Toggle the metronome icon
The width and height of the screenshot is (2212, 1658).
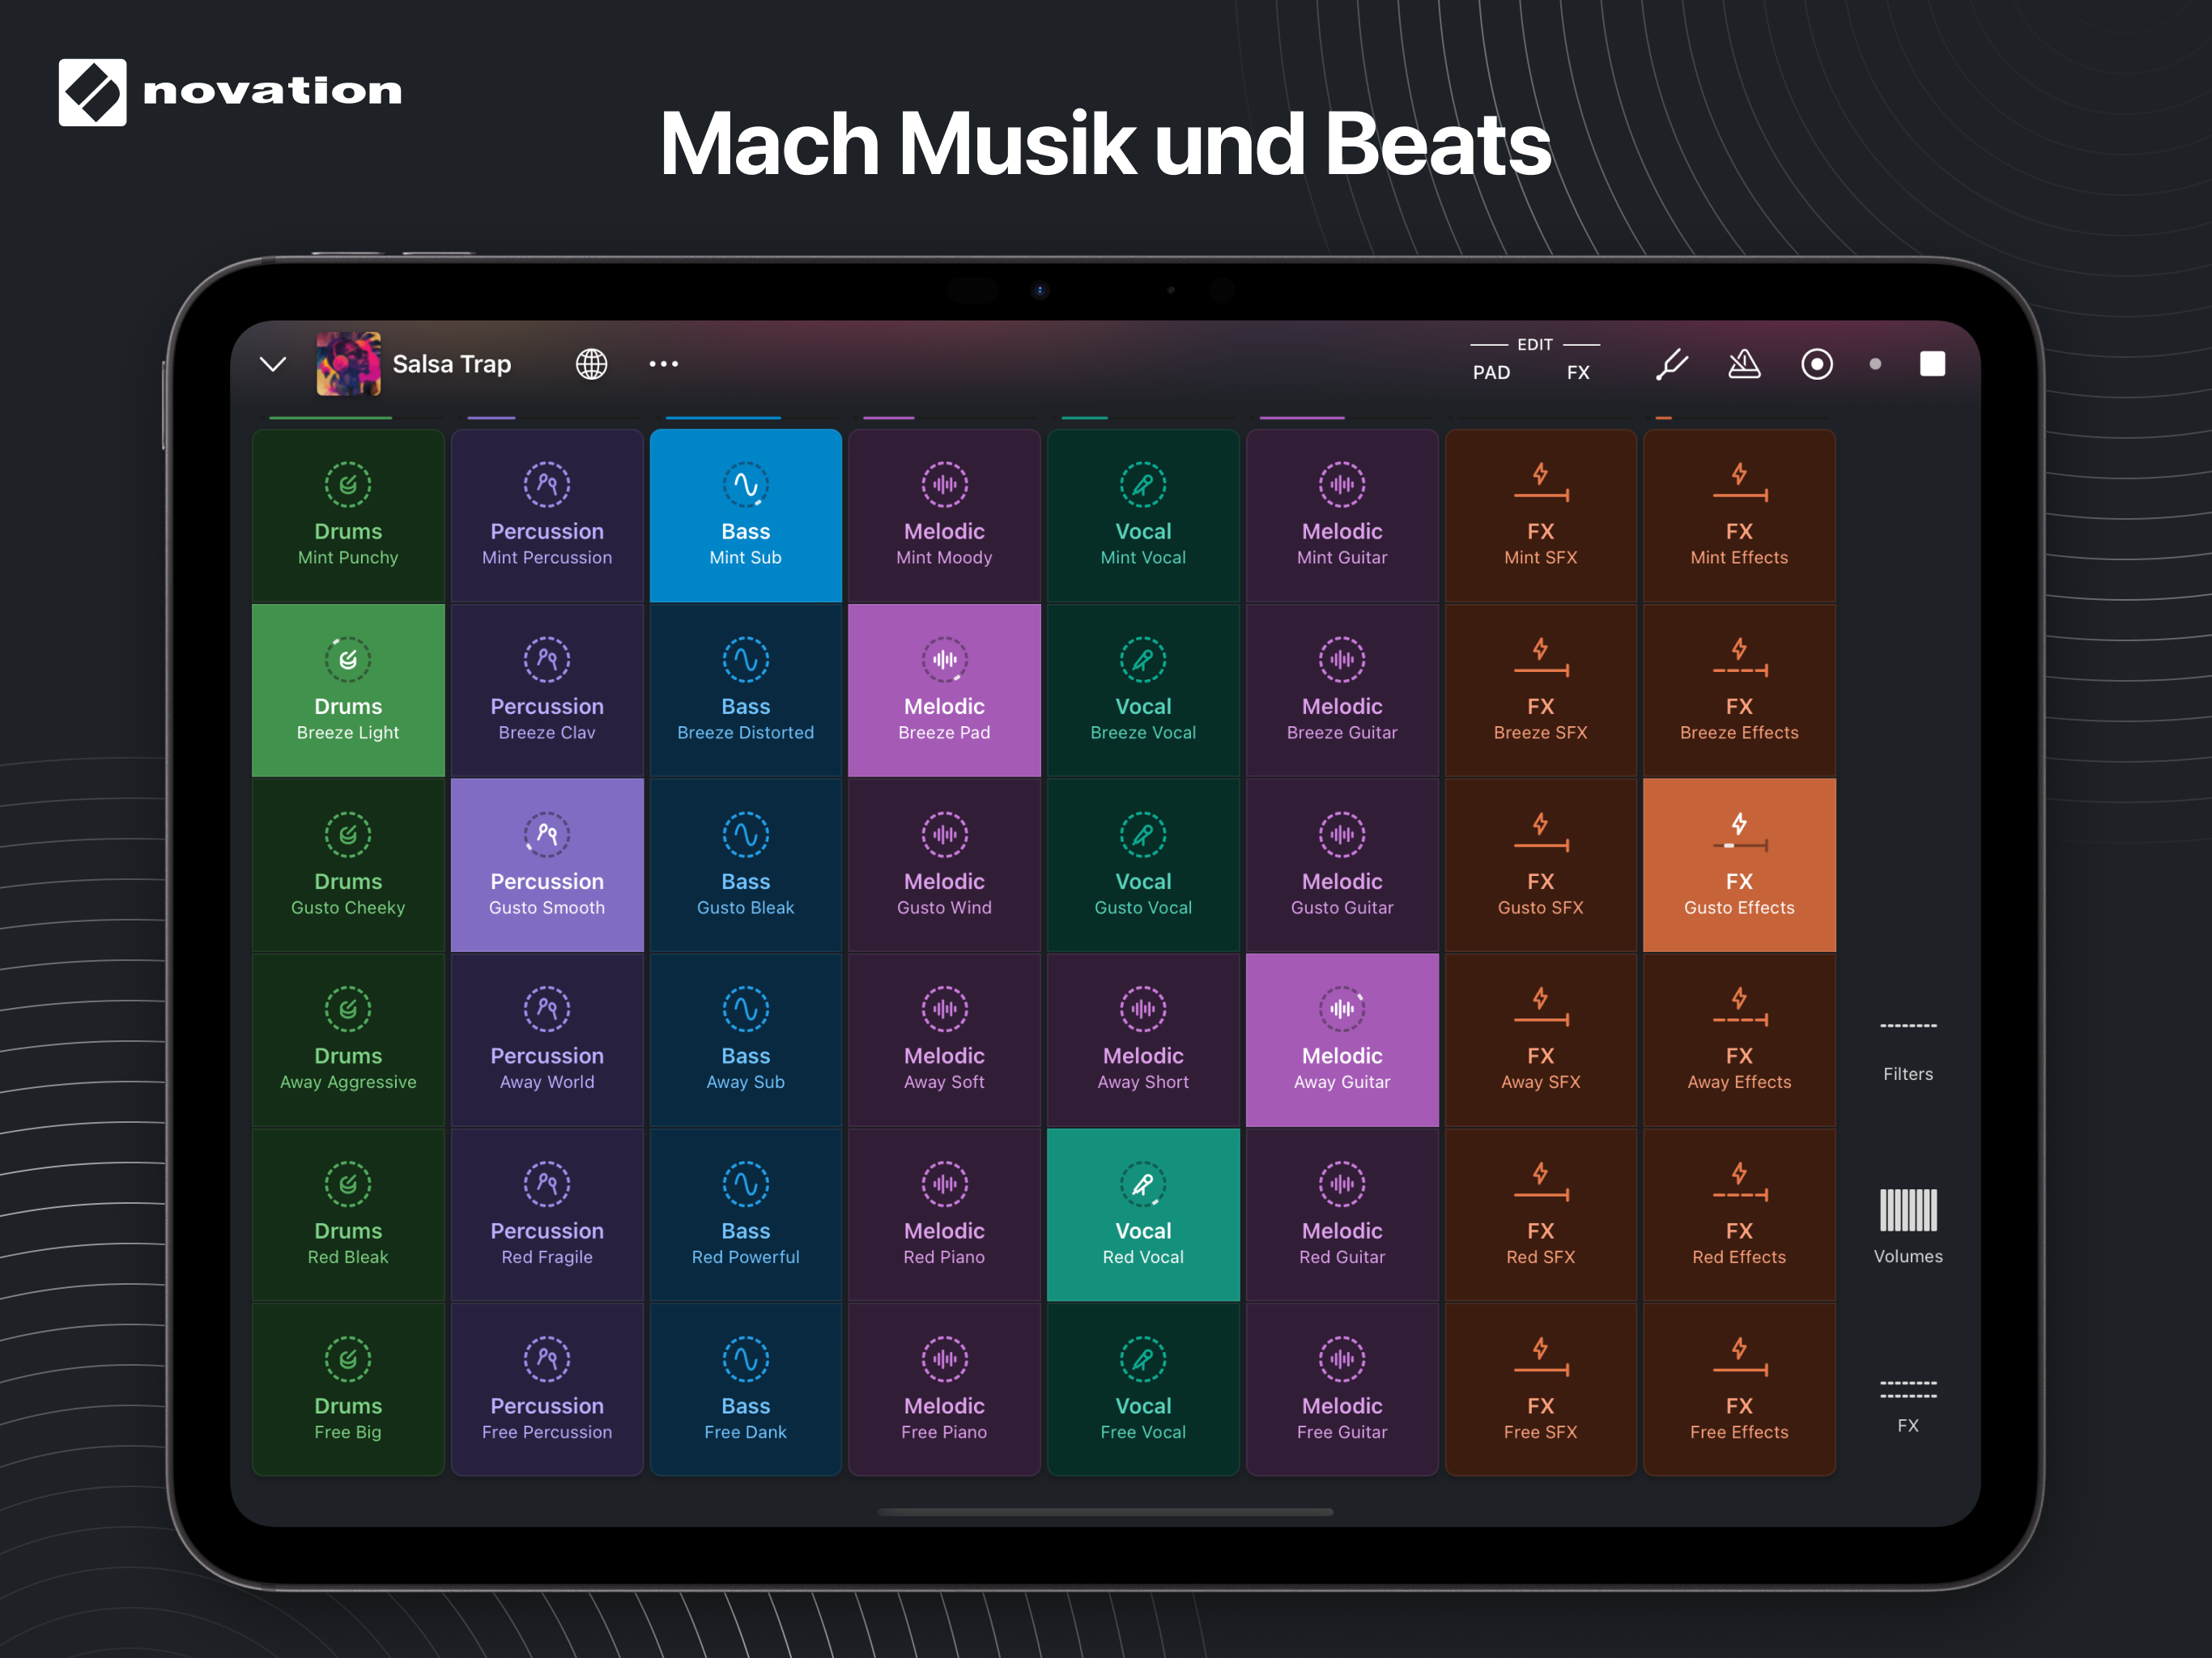tap(1744, 364)
